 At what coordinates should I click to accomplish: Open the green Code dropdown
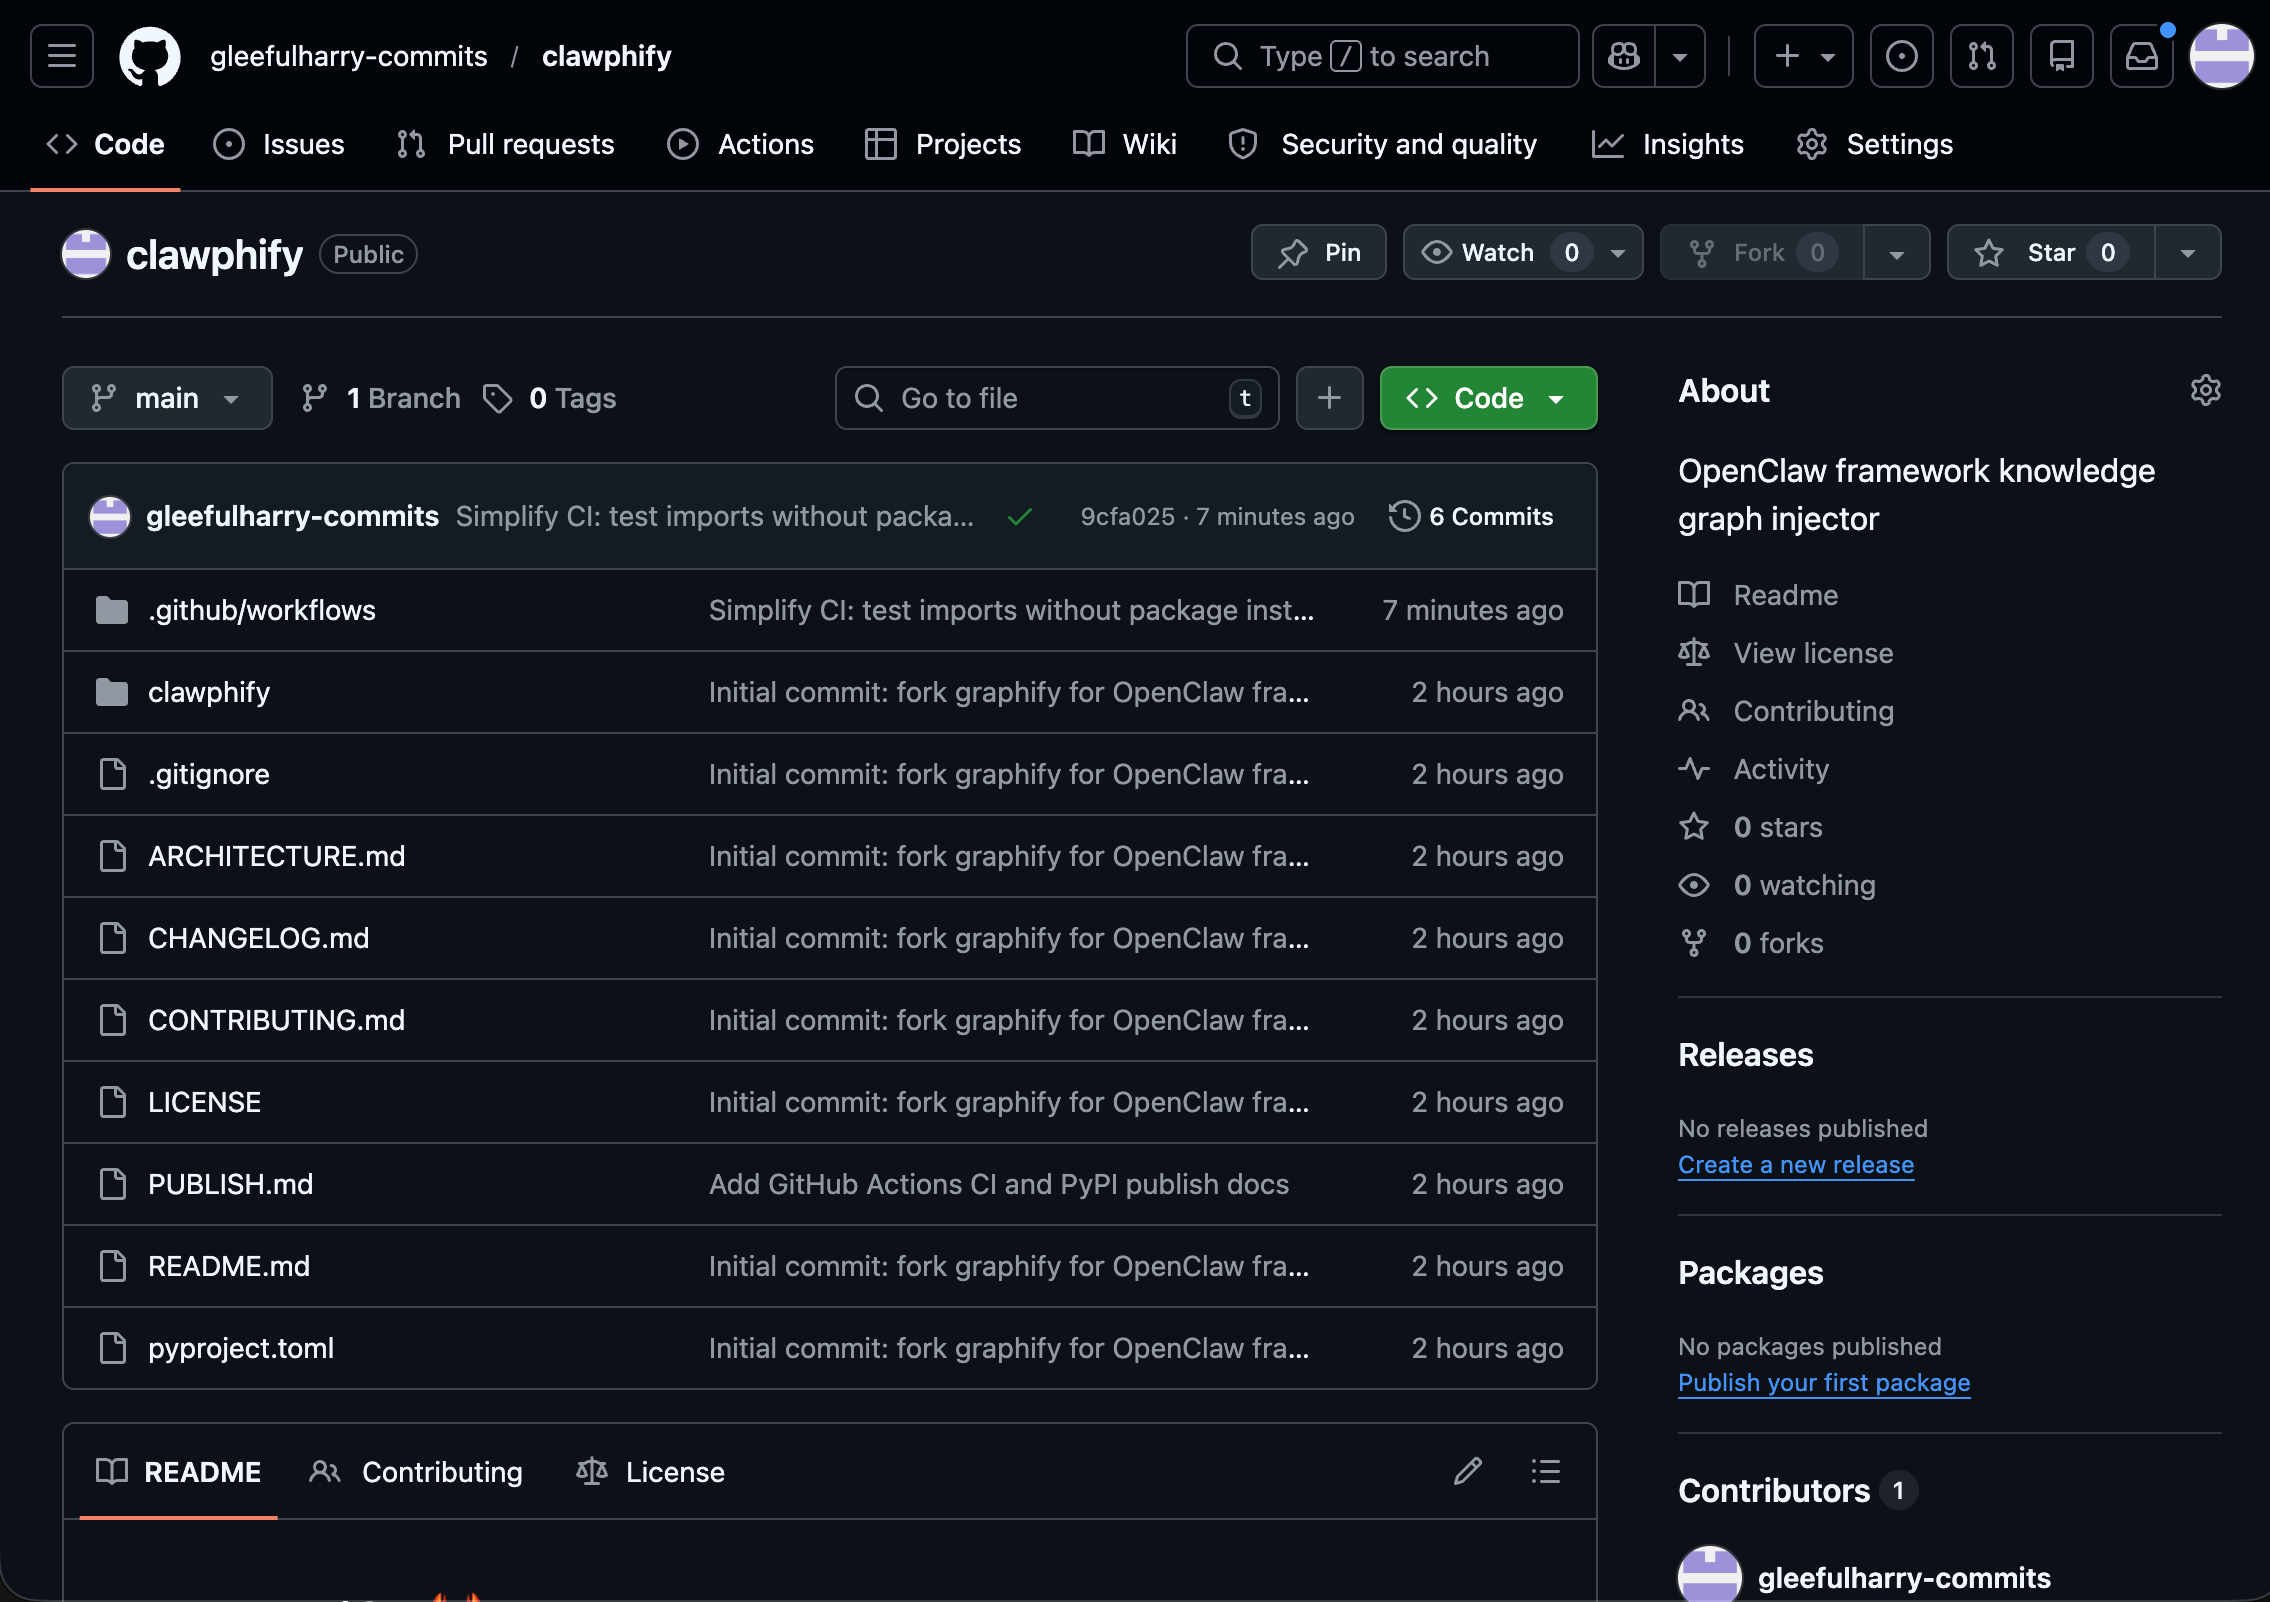pos(1488,398)
